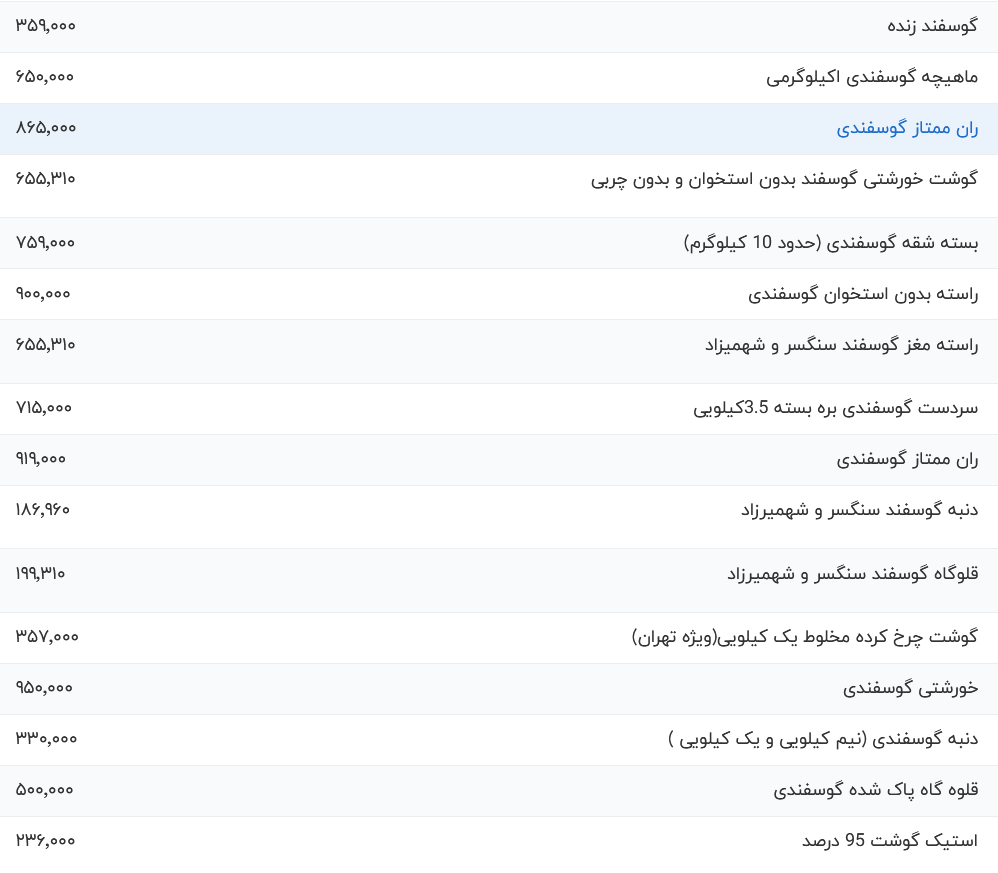The height and width of the screenshot is (873, 998).
Task: Click راسته بدون استخوان گوسفندی item
Action: (x=863, y=294)
